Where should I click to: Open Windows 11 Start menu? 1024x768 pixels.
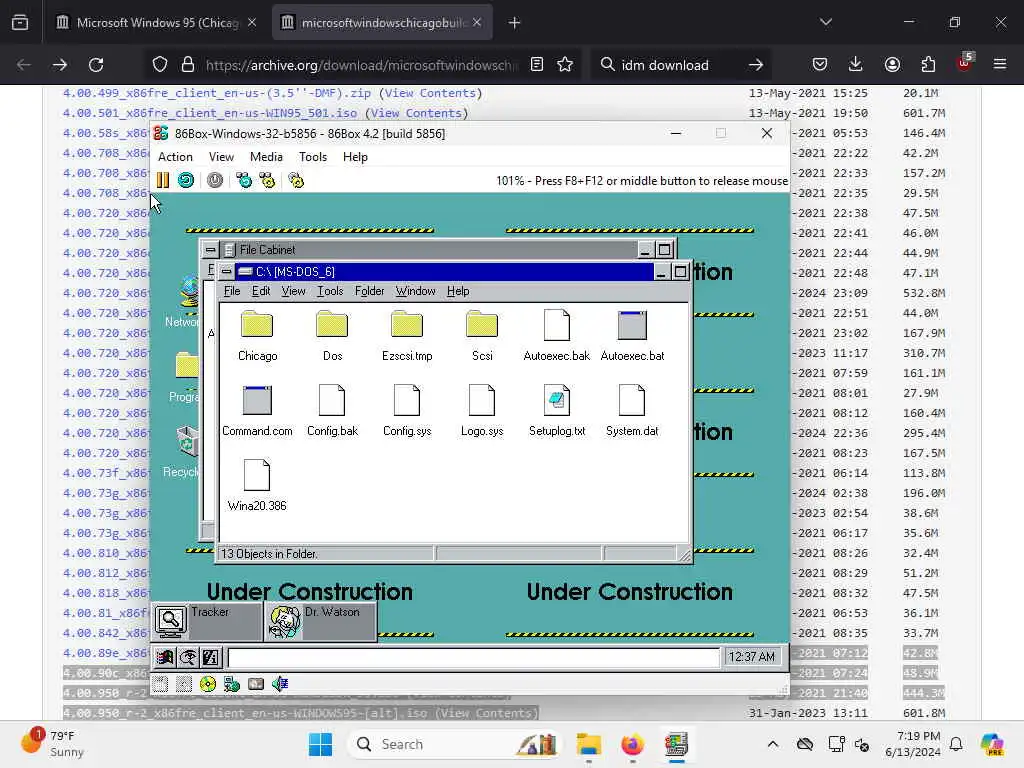point(320,744)
